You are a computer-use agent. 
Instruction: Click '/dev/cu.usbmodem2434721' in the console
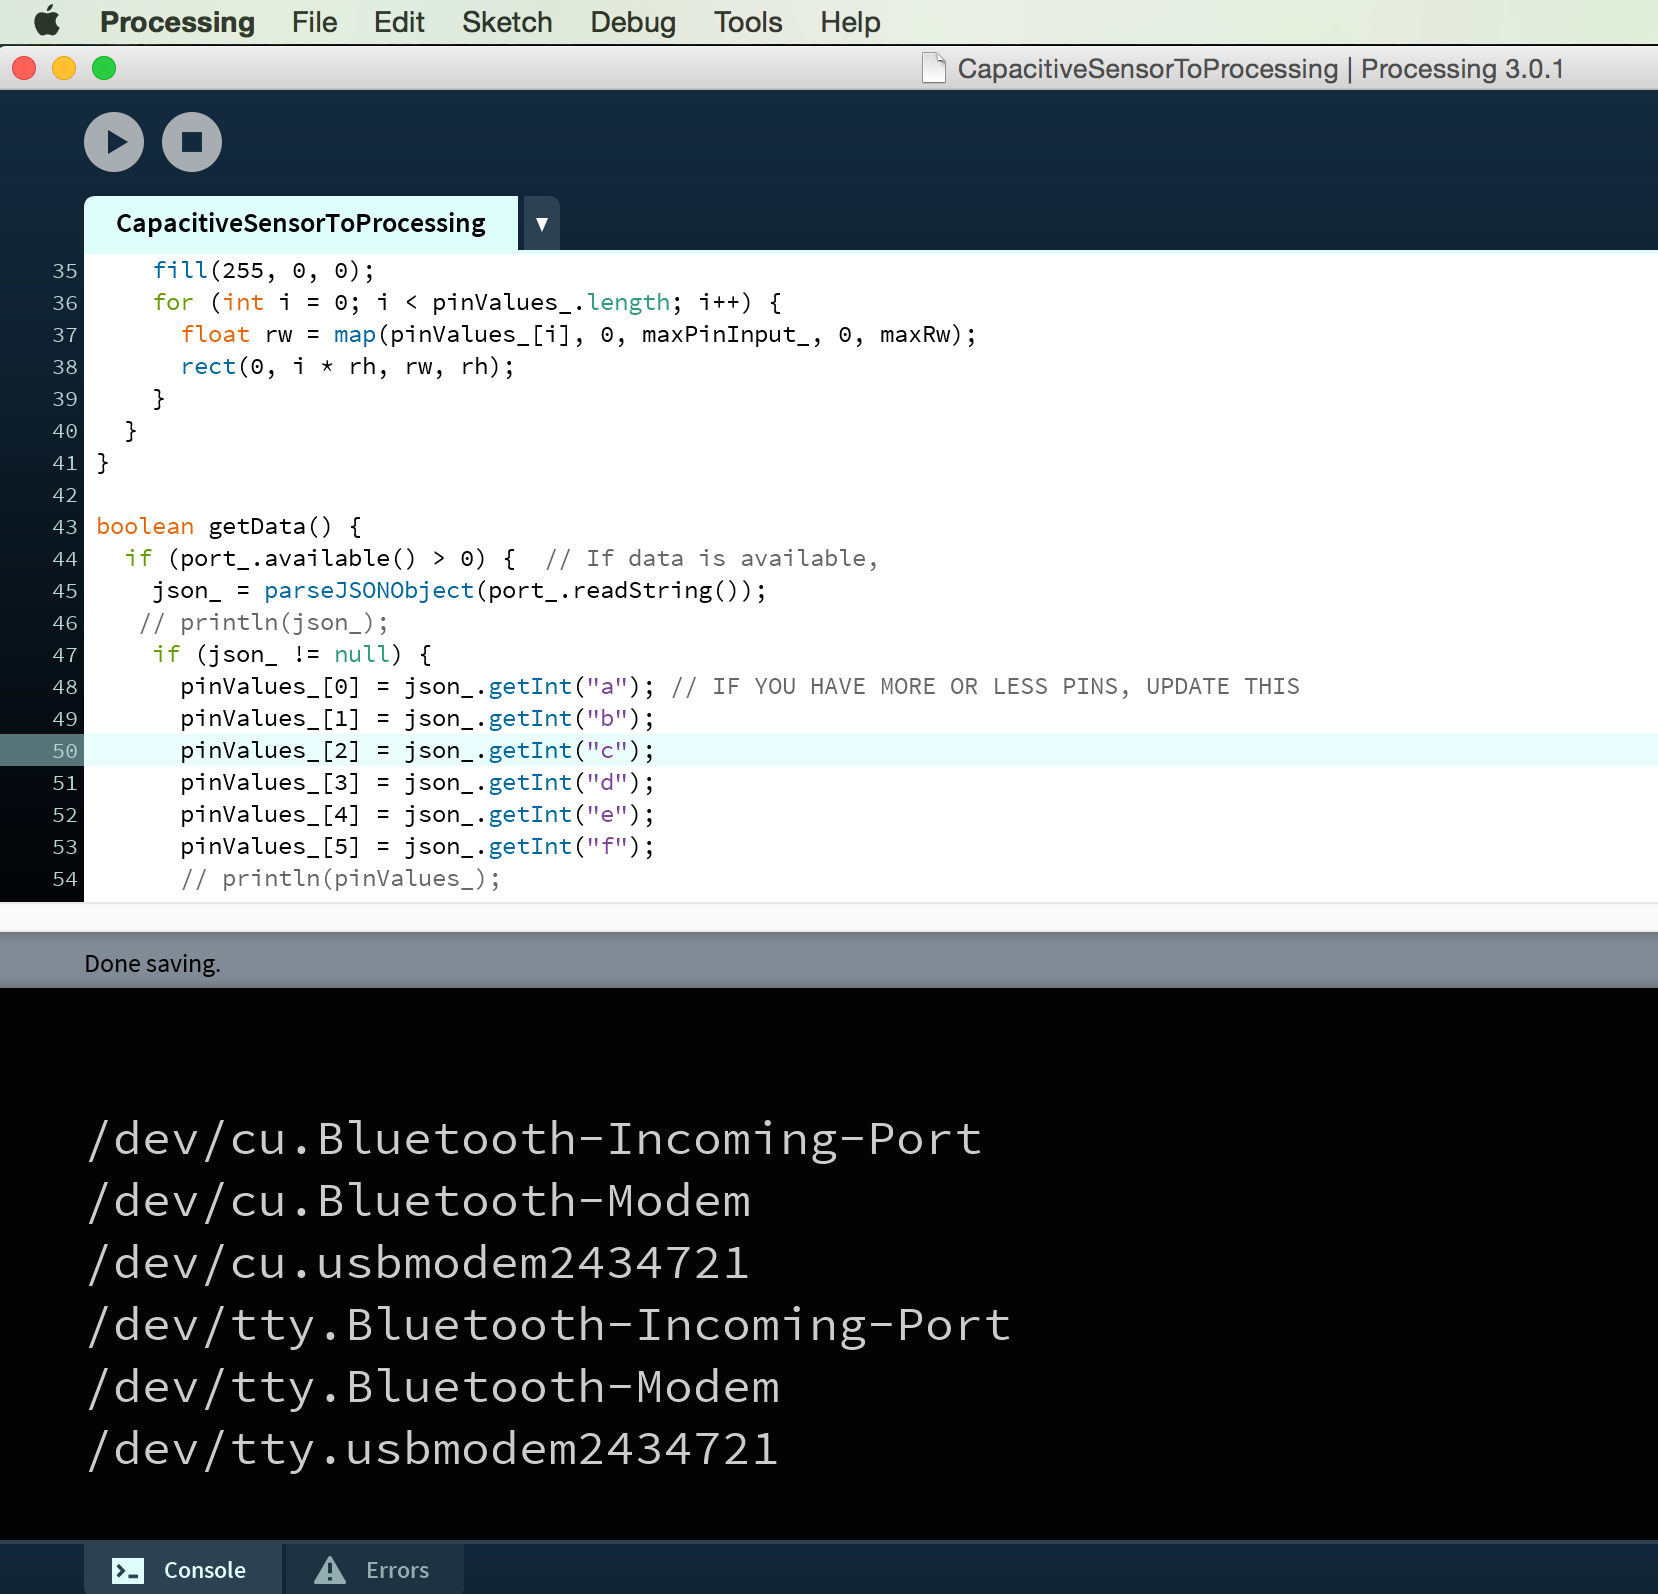tap(419, 1263)
